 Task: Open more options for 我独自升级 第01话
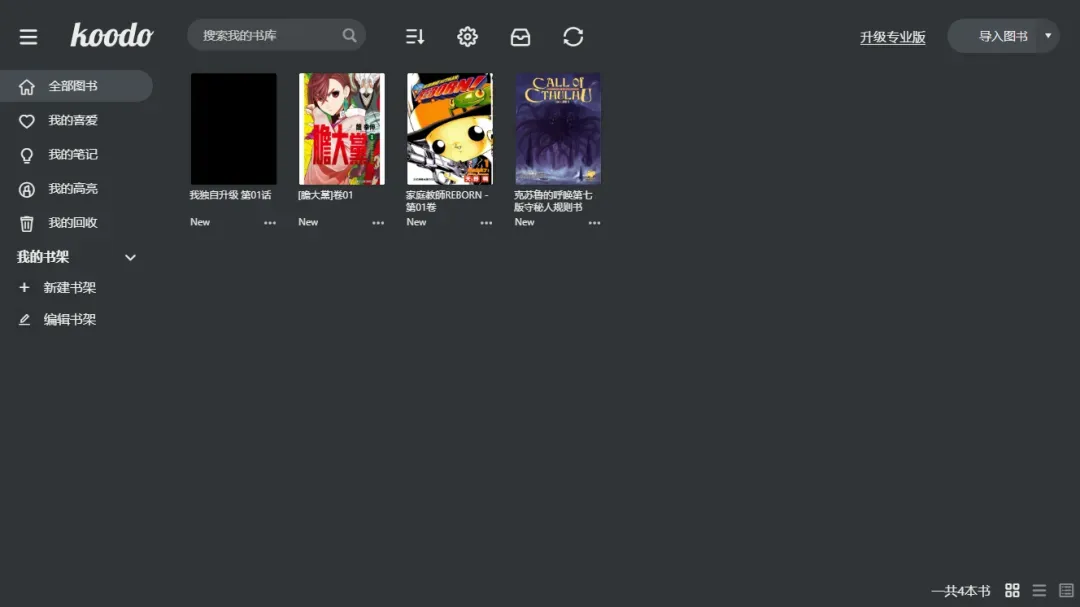270,223
